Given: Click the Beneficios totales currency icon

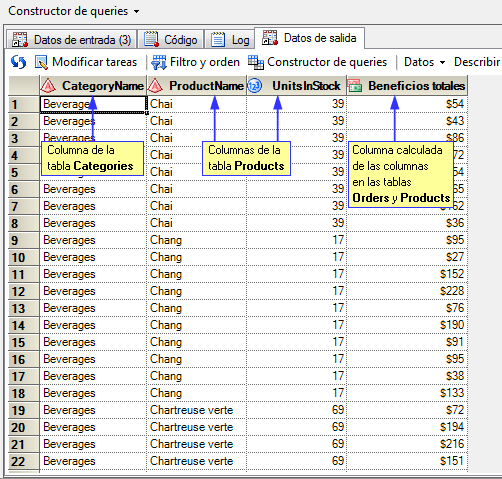Looking at the screenshot, I should 355,86.
